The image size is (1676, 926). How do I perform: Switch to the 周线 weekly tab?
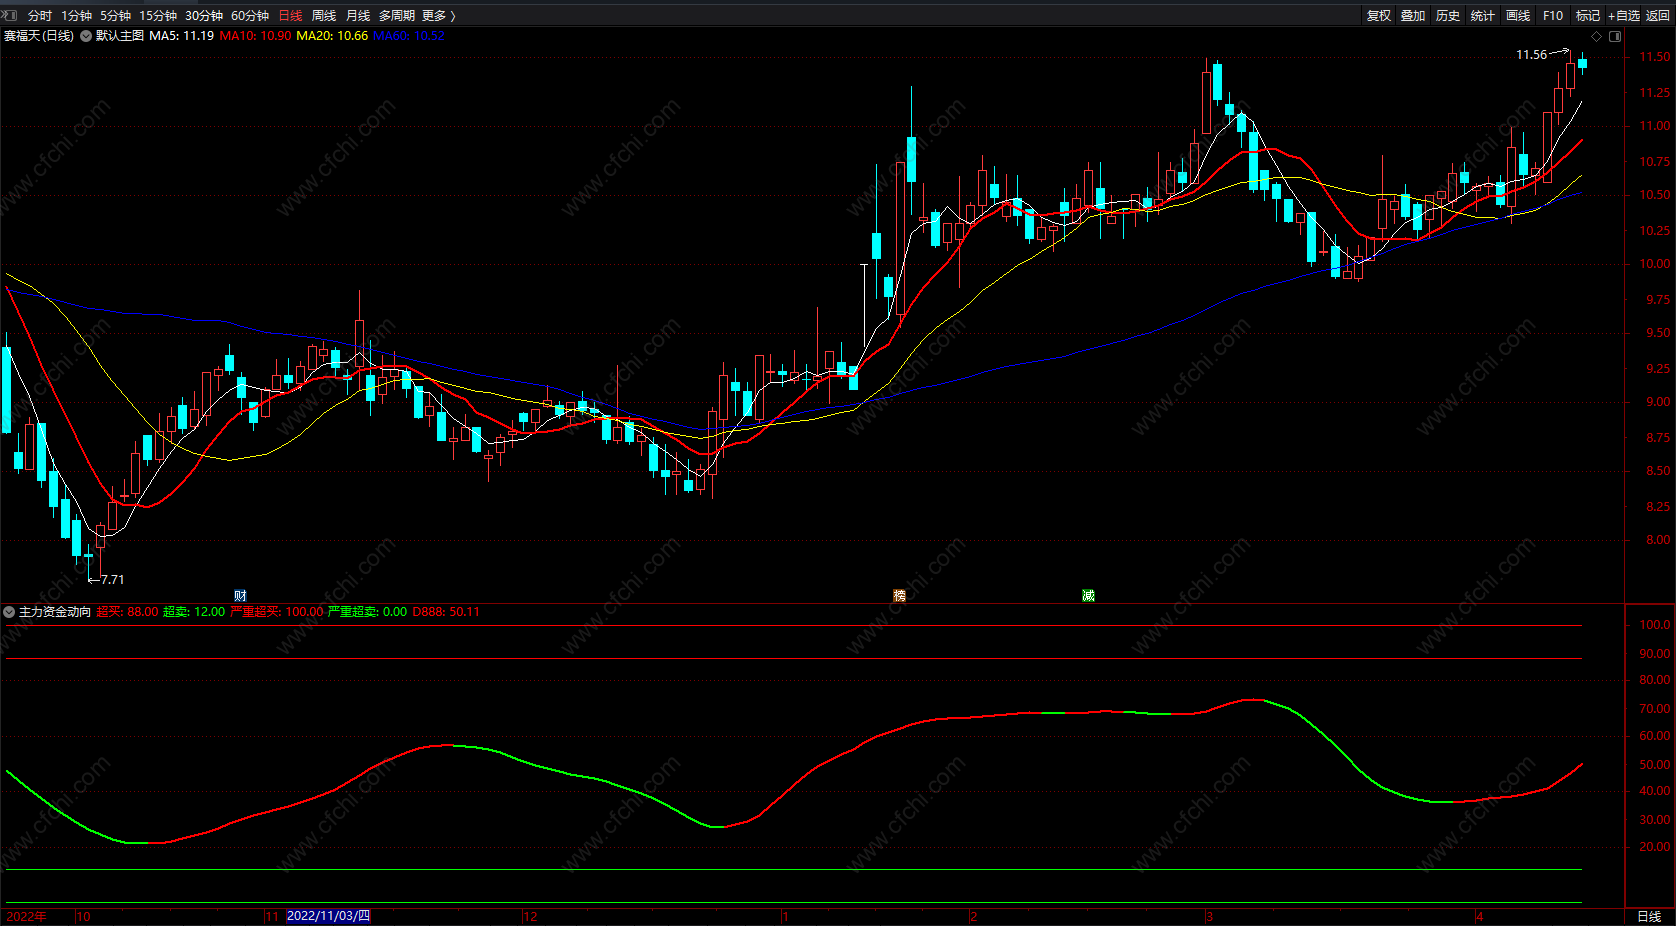click(x=324, y=16)
